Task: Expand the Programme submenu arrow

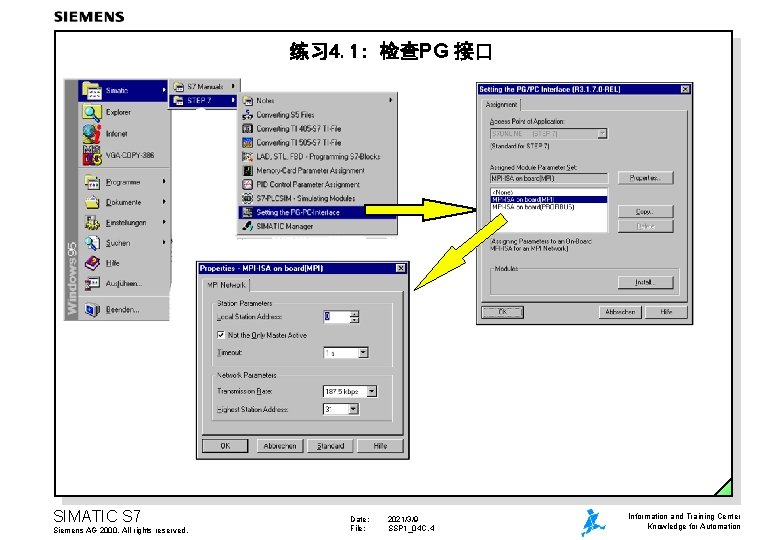Action: tap(164, 182)
